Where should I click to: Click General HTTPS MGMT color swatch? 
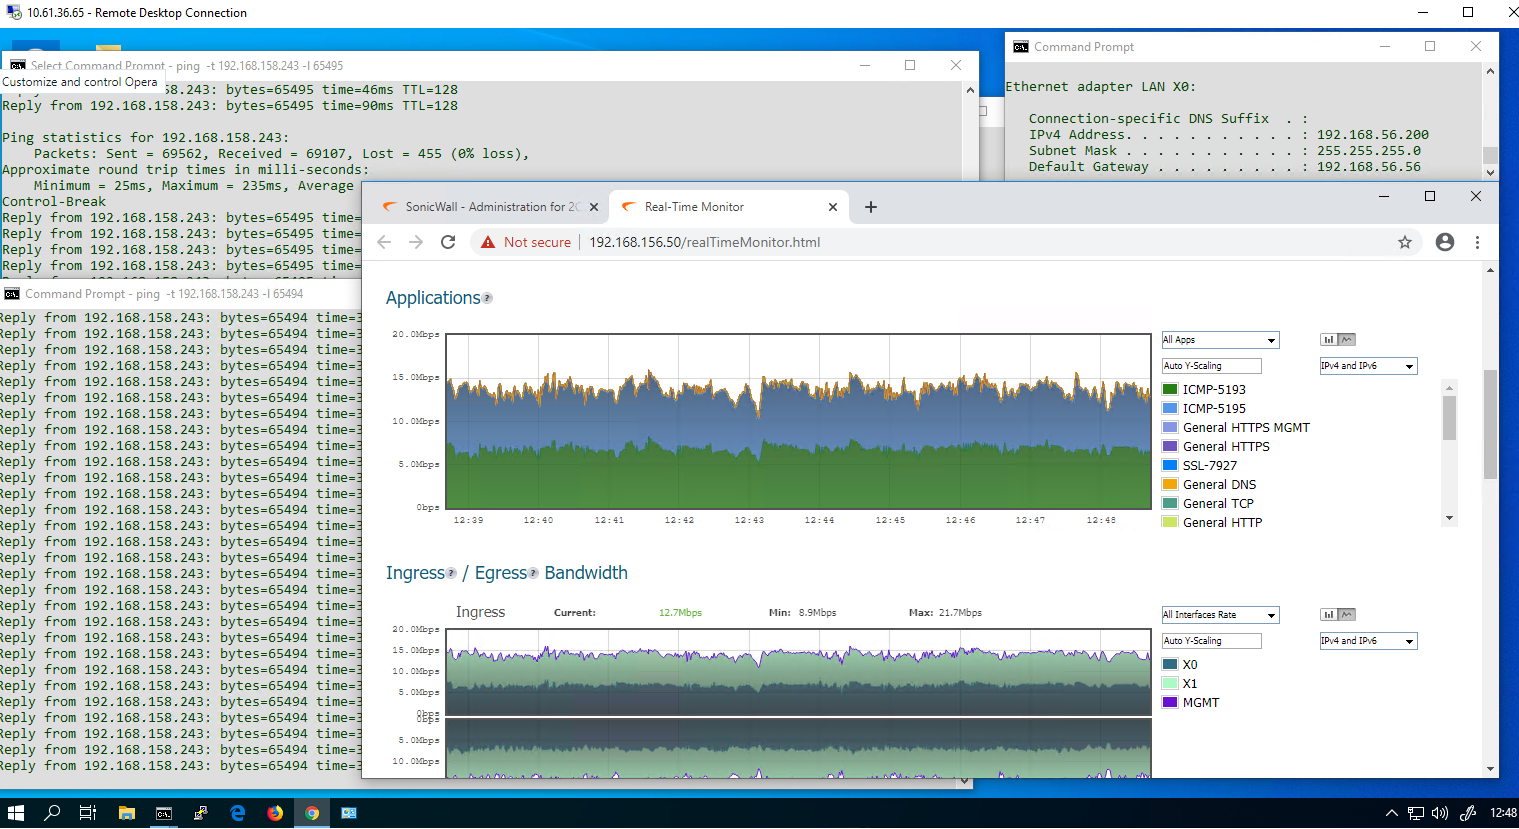point(1170,427)
